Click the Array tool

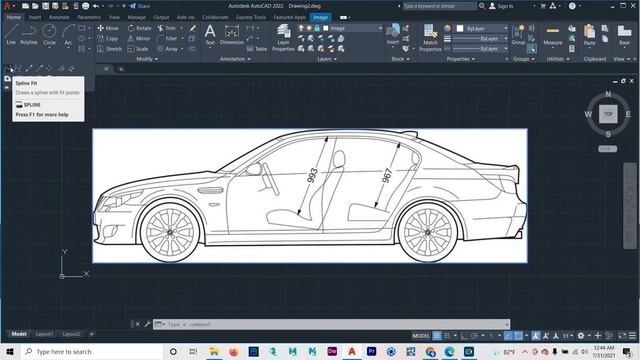point(167,49)
